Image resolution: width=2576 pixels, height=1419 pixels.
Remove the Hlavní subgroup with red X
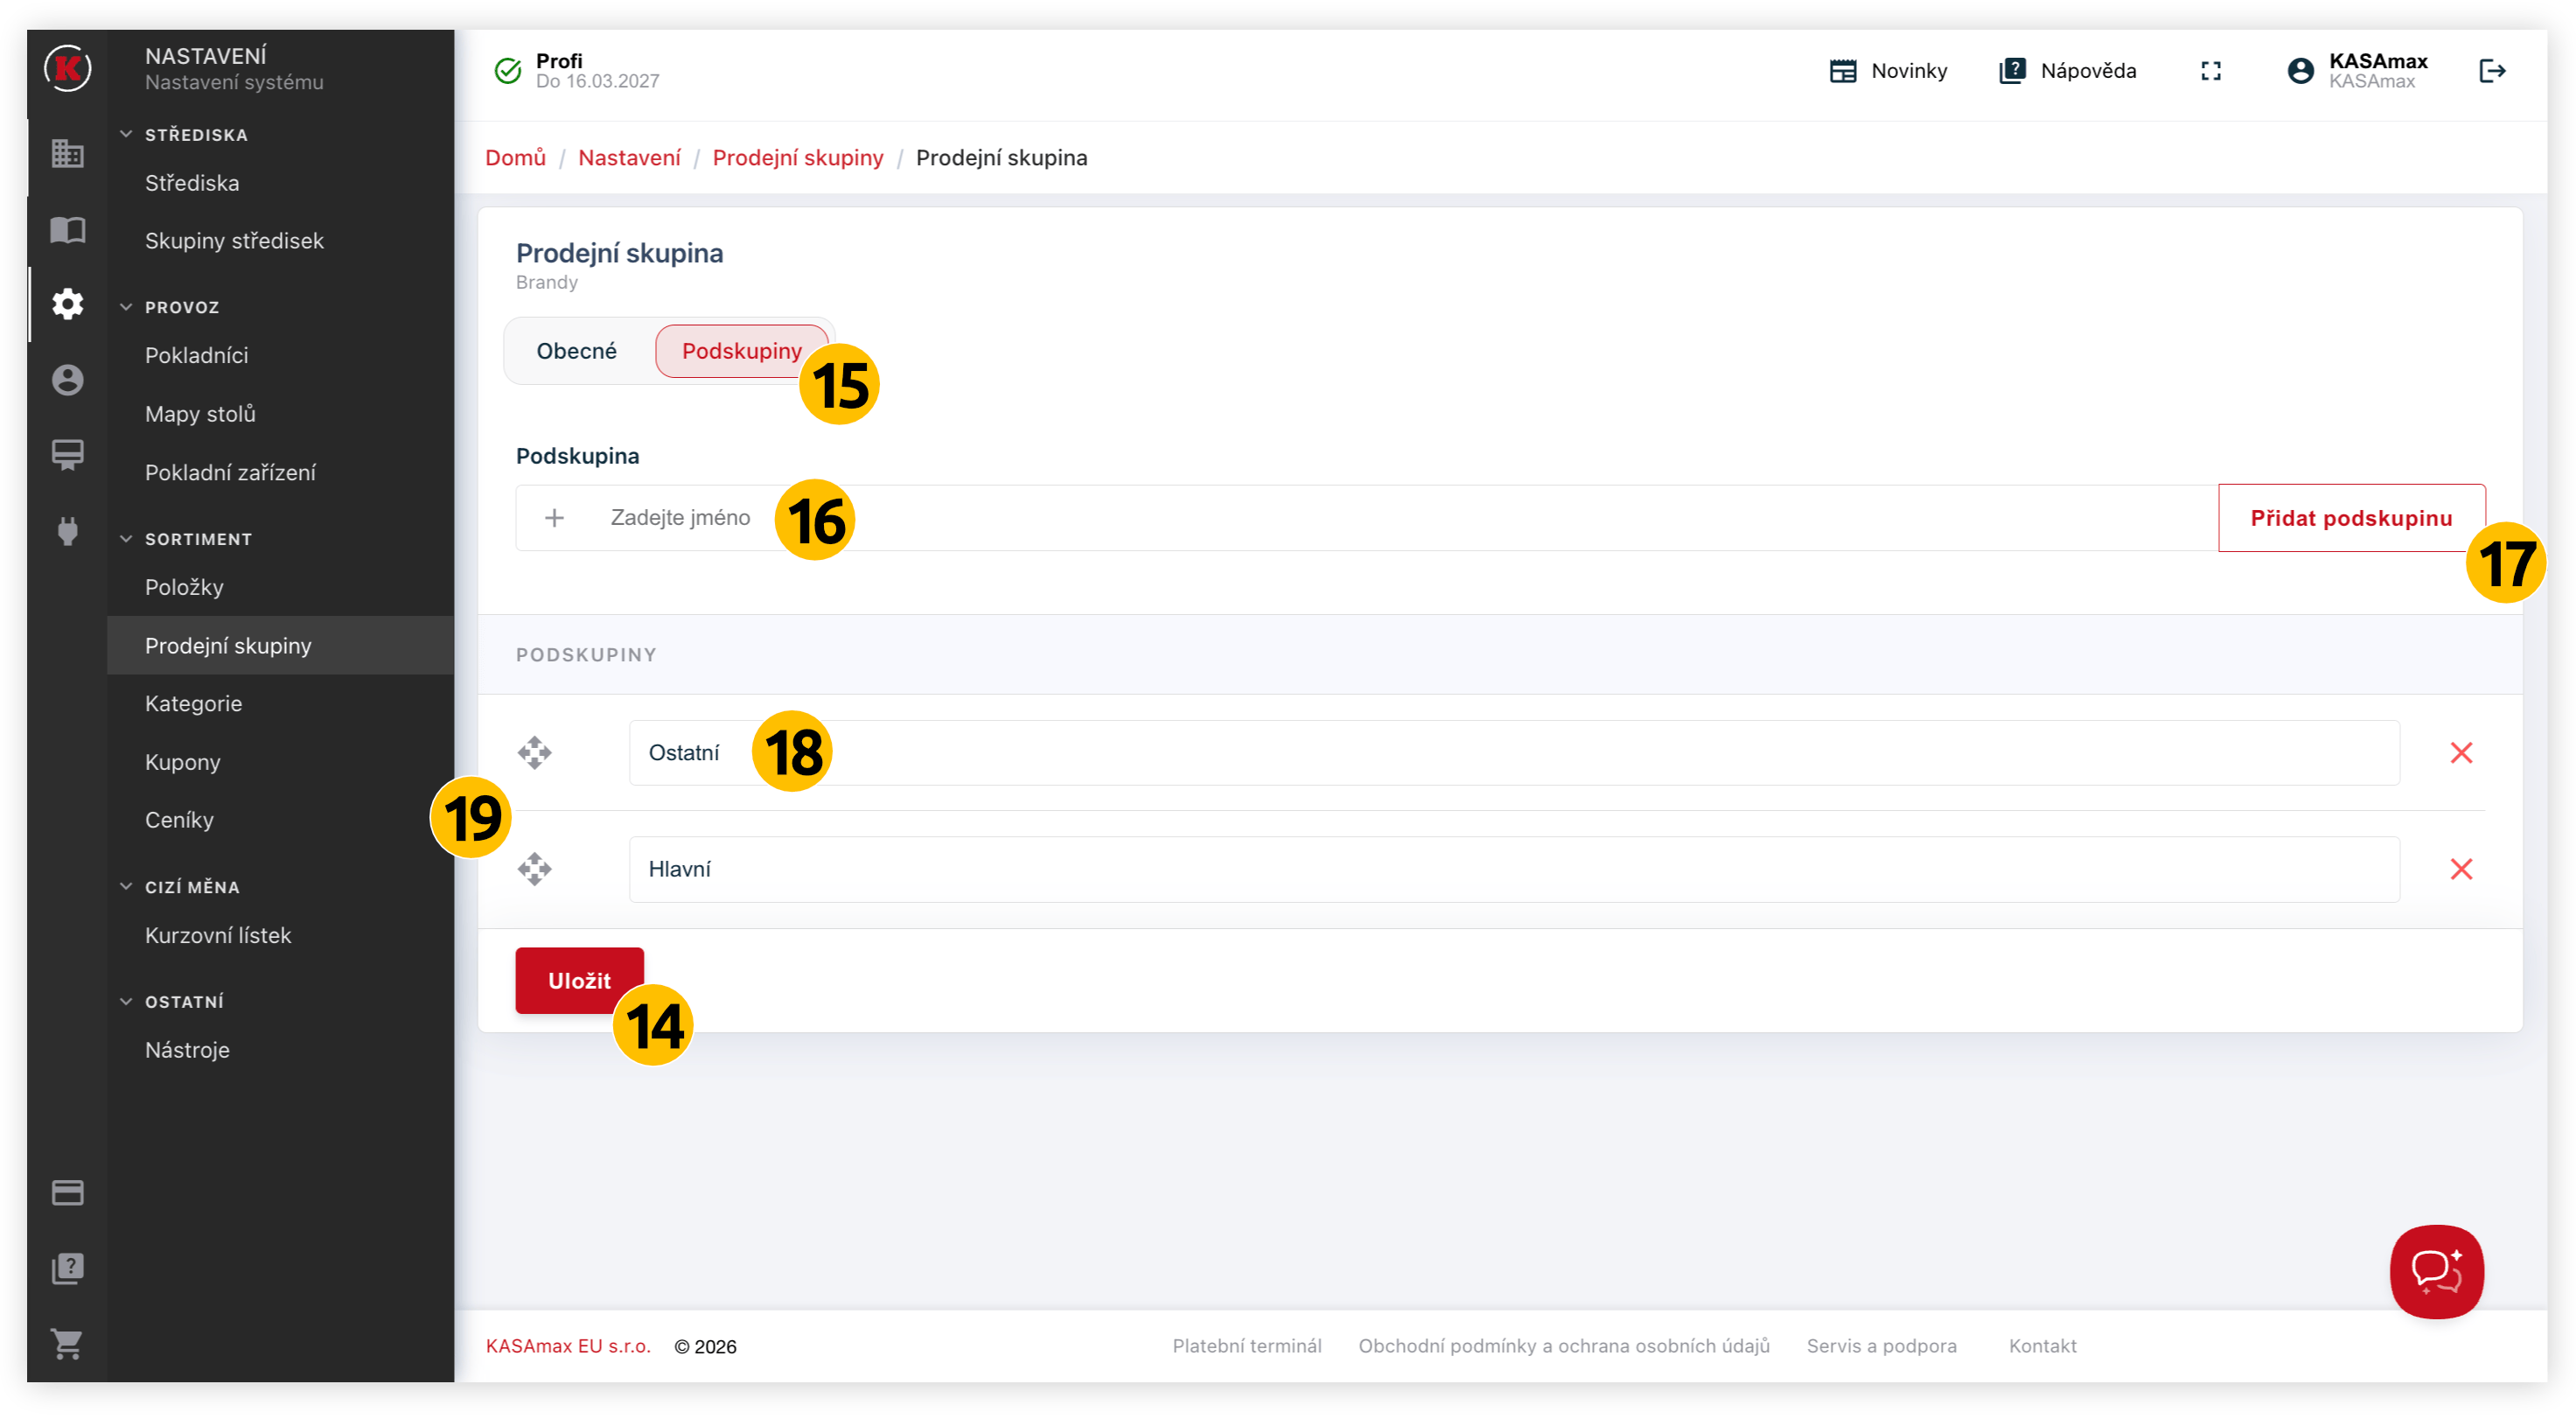pyautogui.click(x=2461, y=869)
